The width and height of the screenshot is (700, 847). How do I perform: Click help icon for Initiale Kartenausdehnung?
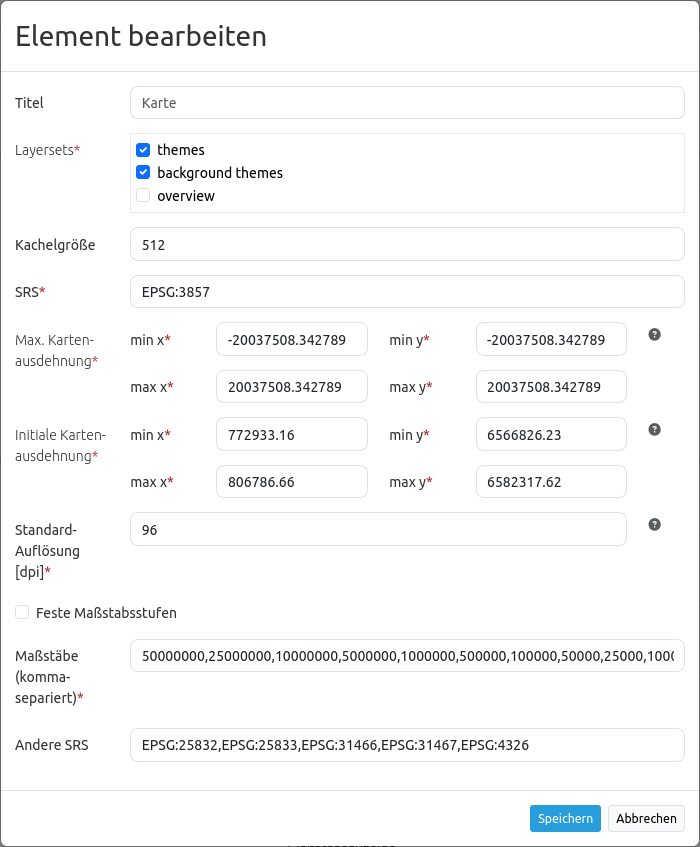click(655, 429)
